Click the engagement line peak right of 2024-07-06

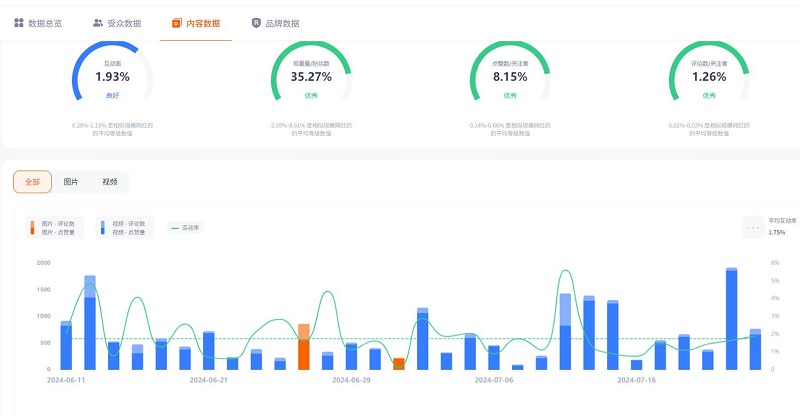[565, 272]
